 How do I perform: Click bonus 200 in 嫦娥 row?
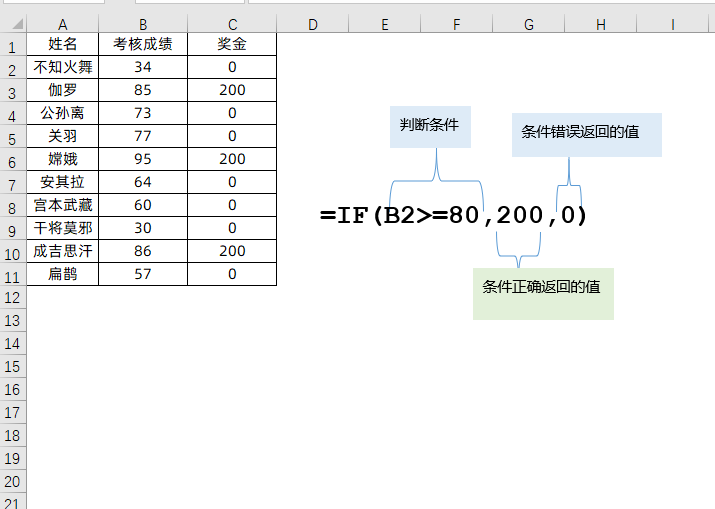[x=232, y=159]
